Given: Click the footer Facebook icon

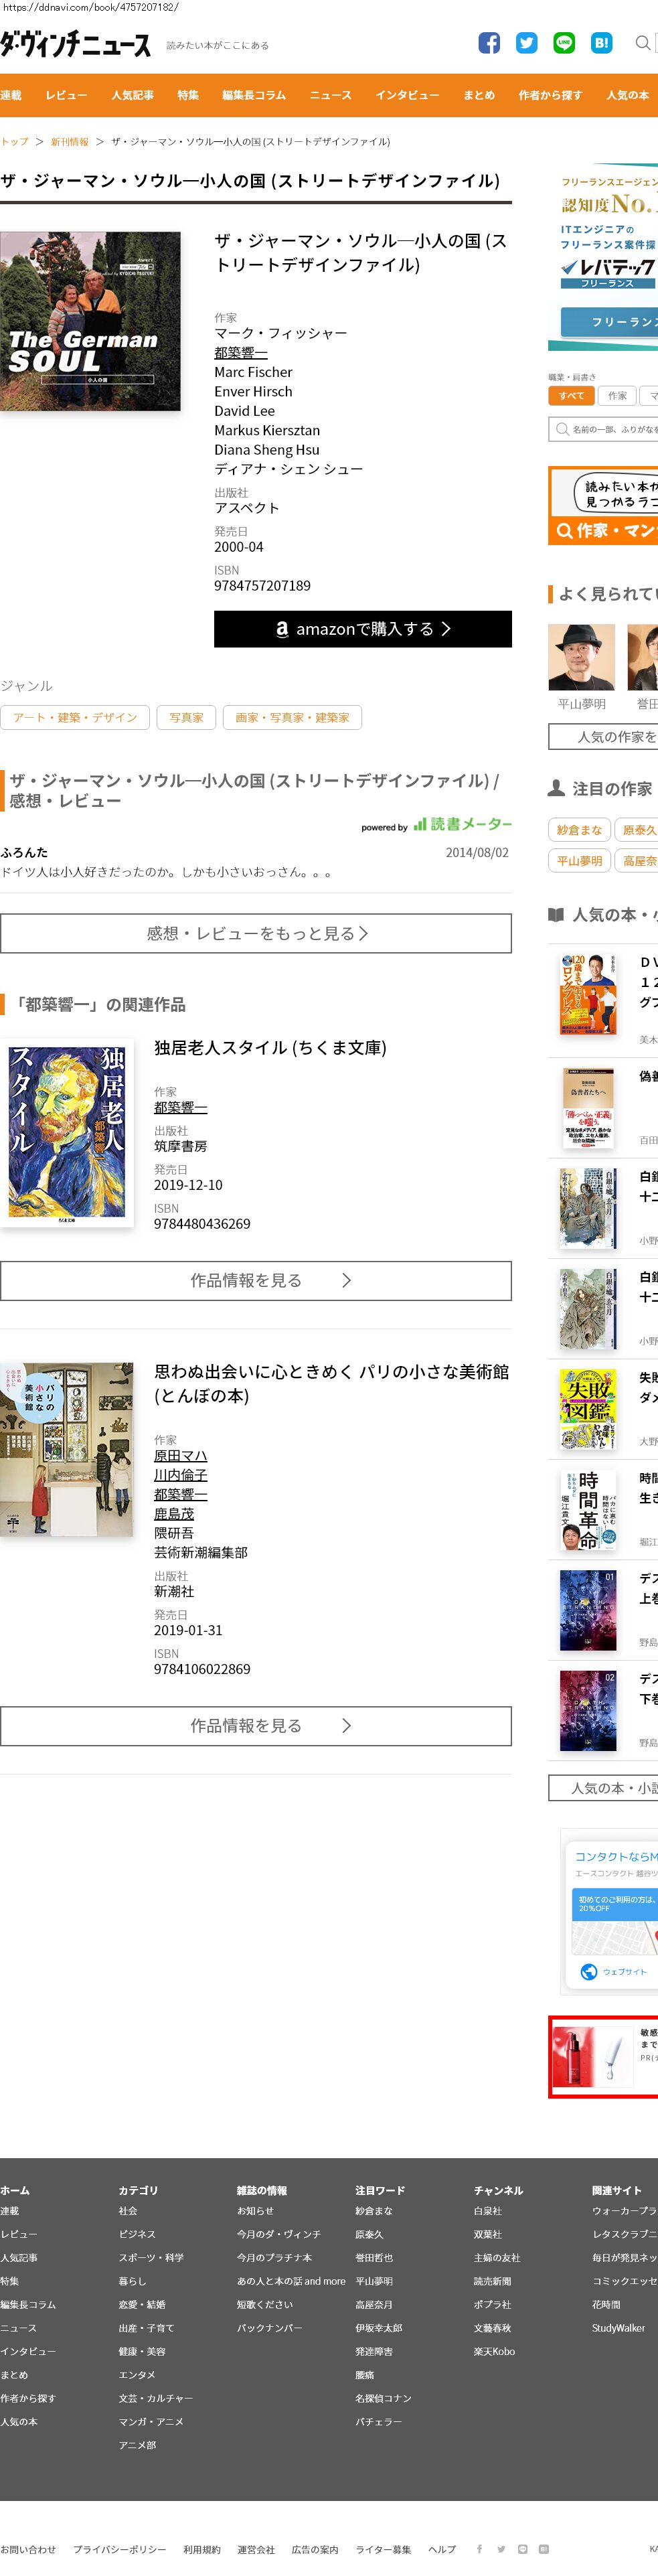Looking at the screenshot, I should 479,2549.
